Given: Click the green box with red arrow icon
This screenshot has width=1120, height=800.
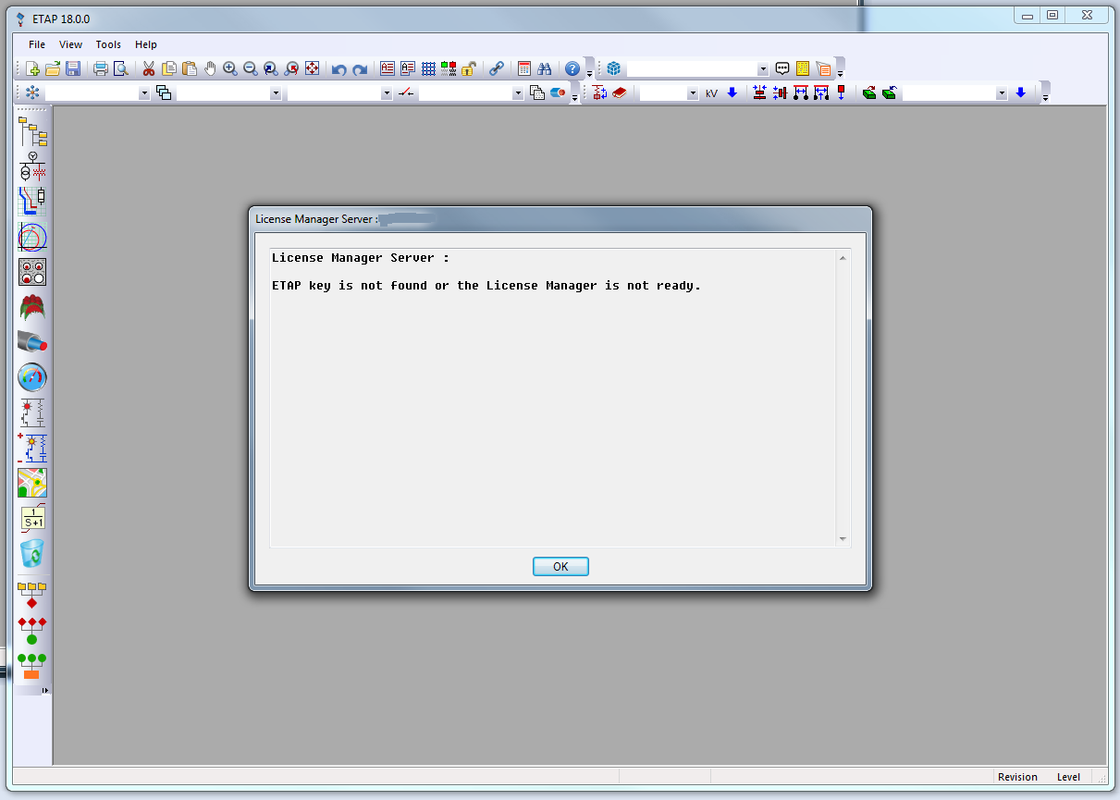Looking at the screenshot, I should [x=869, y=93].
